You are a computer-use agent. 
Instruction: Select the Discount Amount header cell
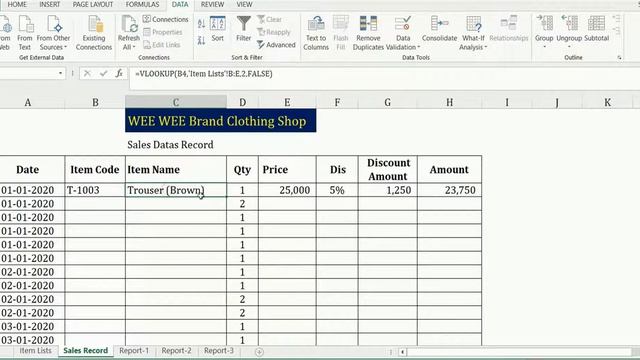[388, 169]
